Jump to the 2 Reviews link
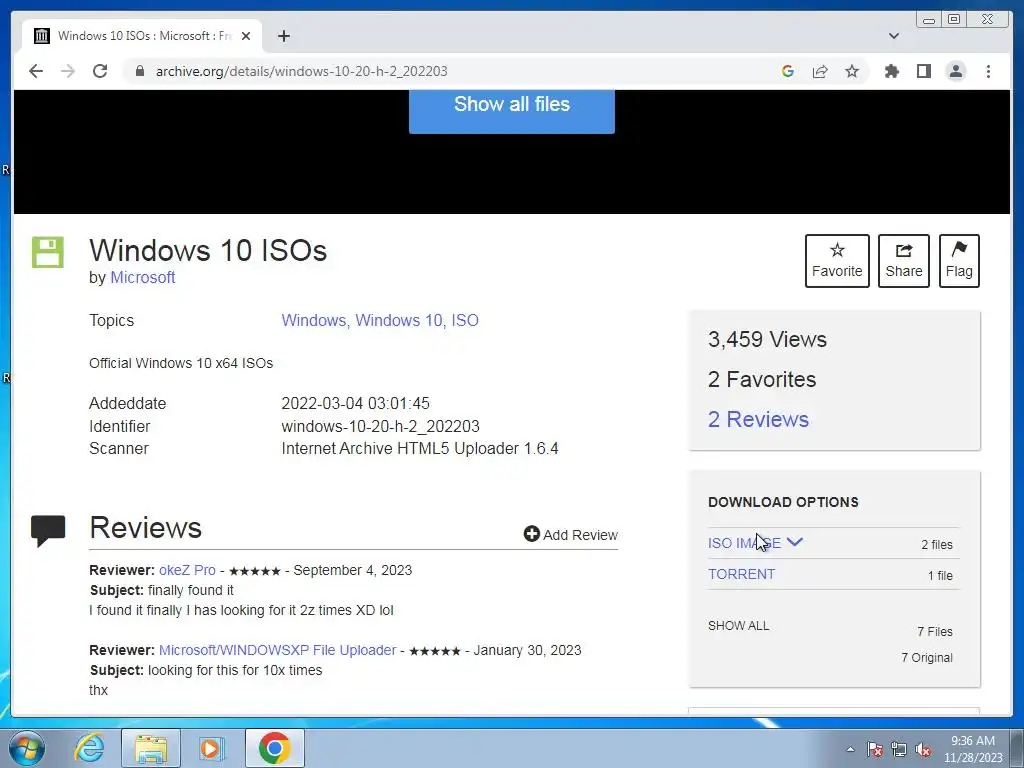This screenshot has width=1024, height=768. tap(758, 419)
